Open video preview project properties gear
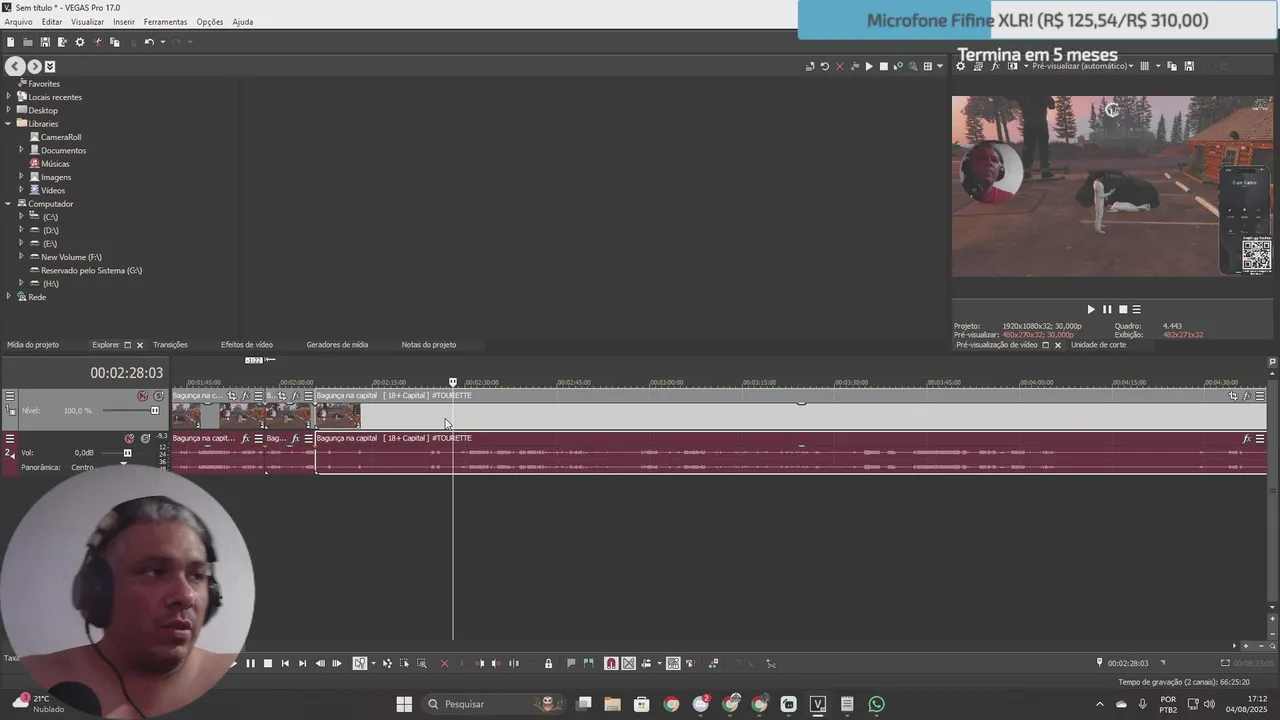The height and width of the screenshot is (720, 1280). point(961,66)
